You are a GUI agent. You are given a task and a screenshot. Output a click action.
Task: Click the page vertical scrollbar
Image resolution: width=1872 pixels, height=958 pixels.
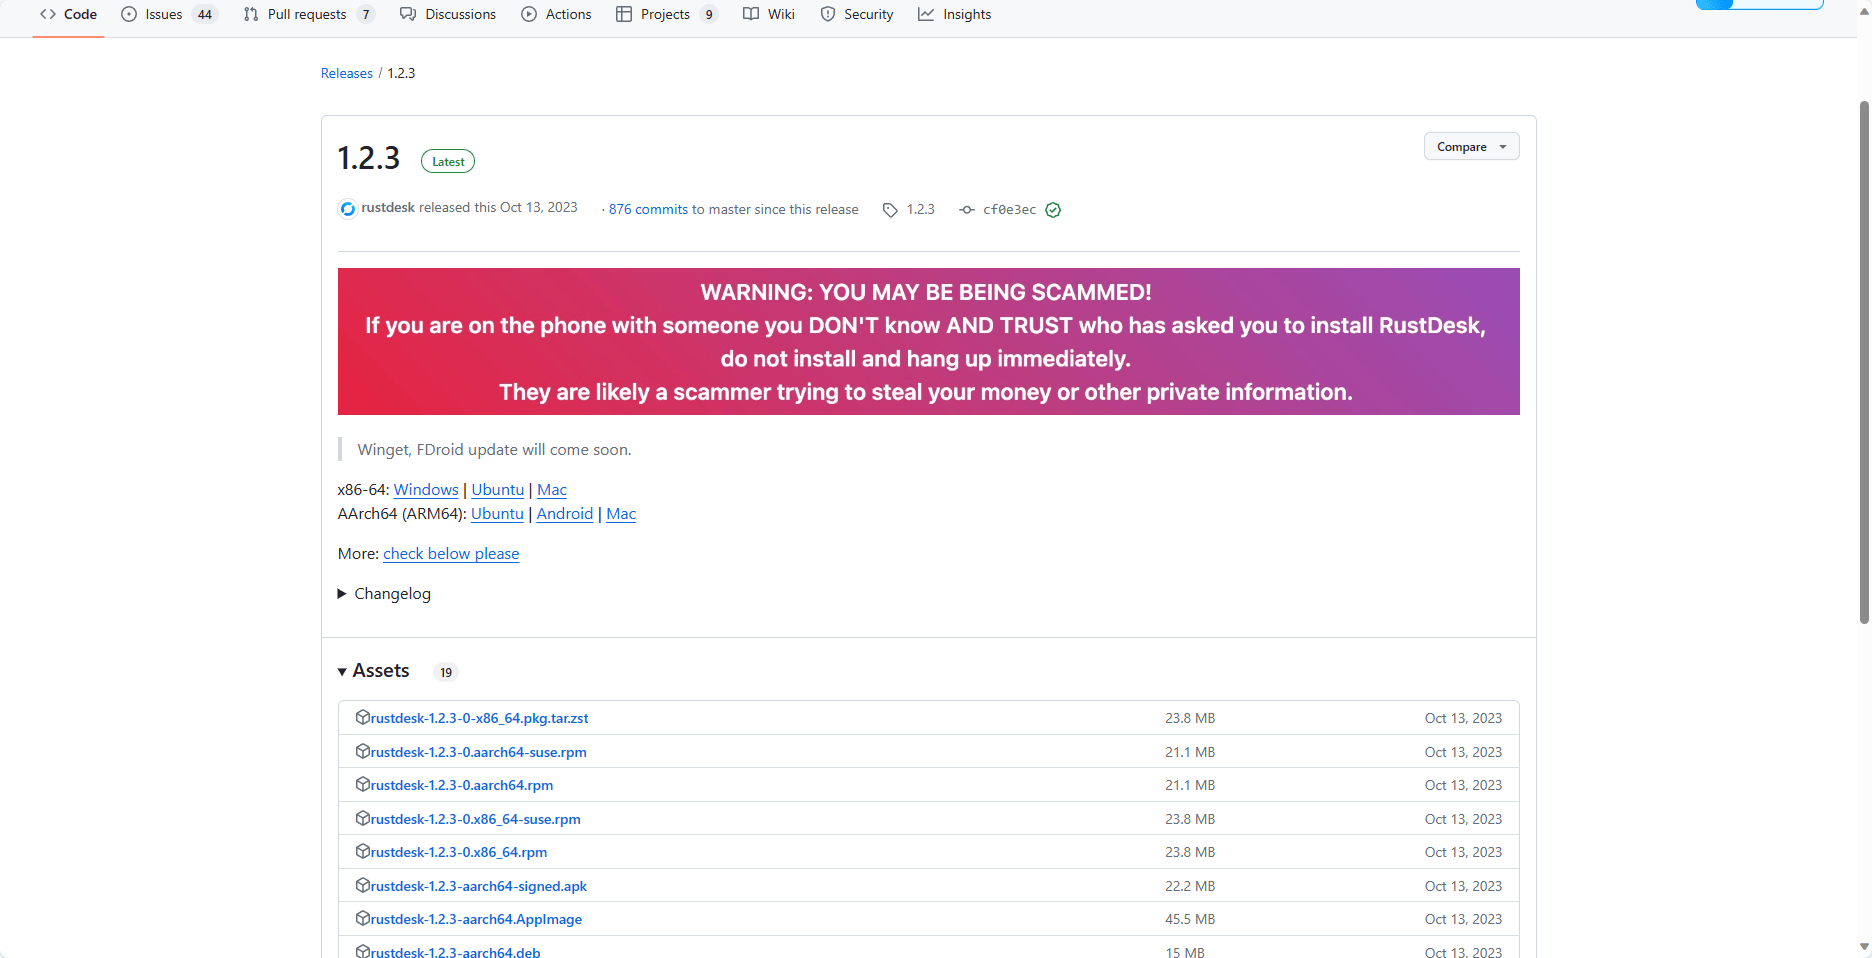(x=1864, y=360)
